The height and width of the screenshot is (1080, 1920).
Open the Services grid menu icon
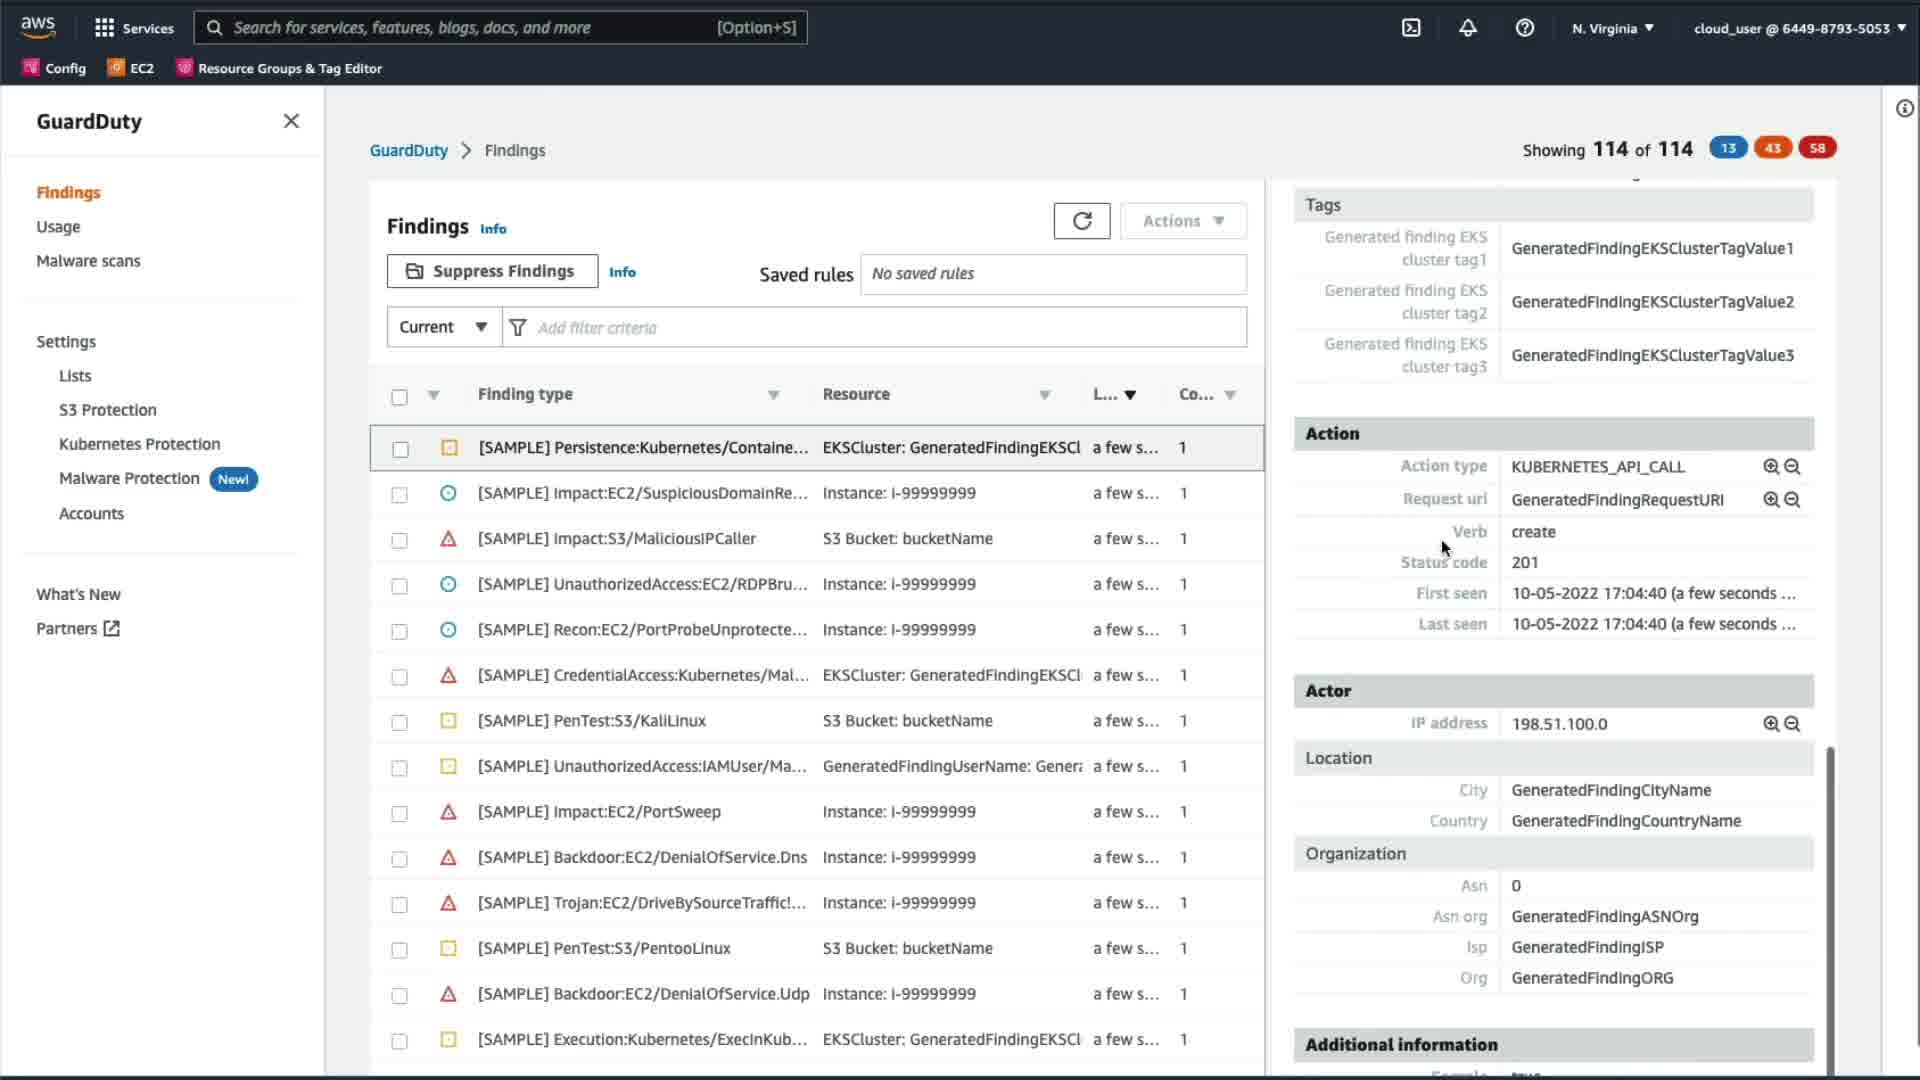pos(104,28)
